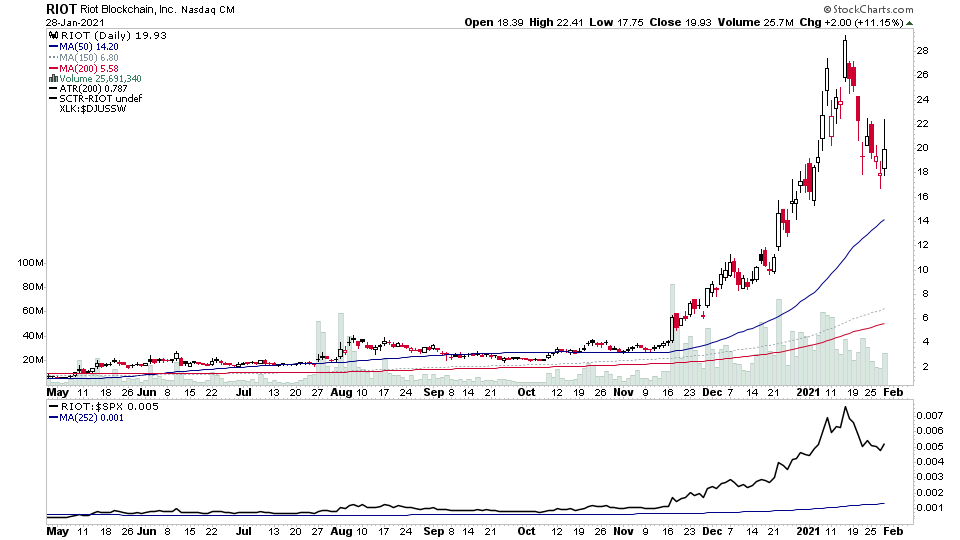
Task: Click the 'XLK:$DJUSSW' legend entry
Action: click(x=92, y=108)
